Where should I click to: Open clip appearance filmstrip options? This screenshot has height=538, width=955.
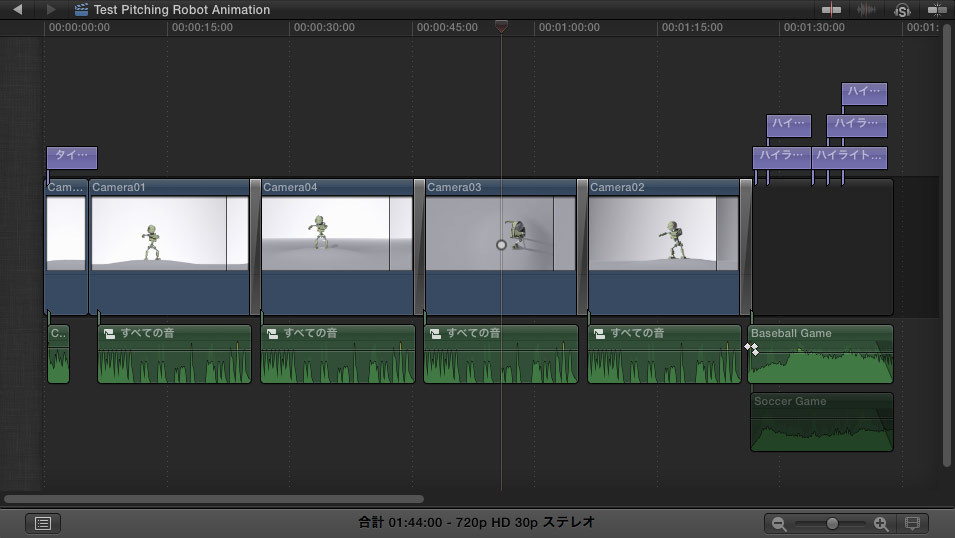coord(912,523)
